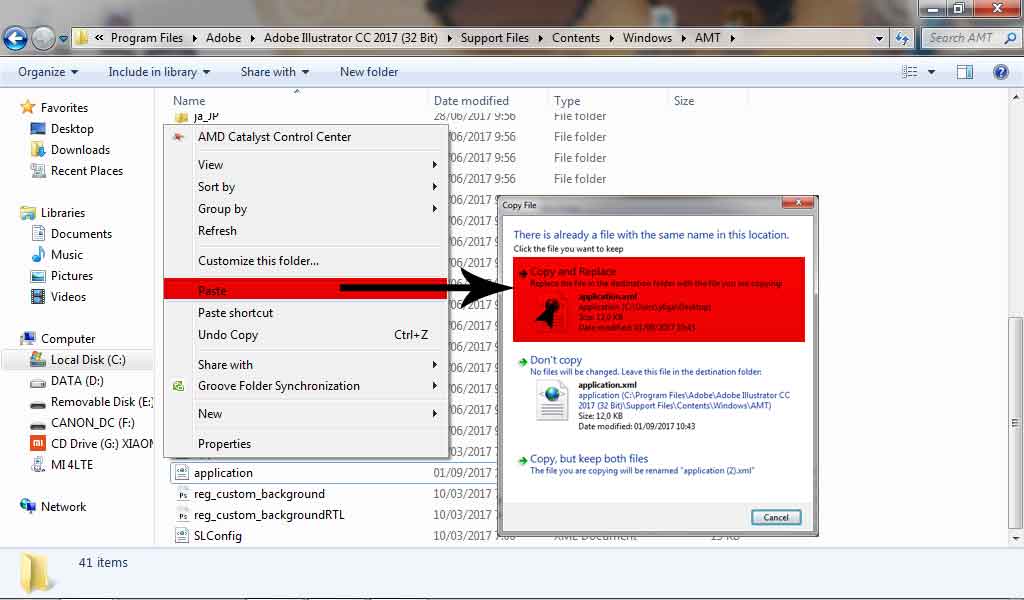Open the View submenu in context menu

tap(305, 165)
